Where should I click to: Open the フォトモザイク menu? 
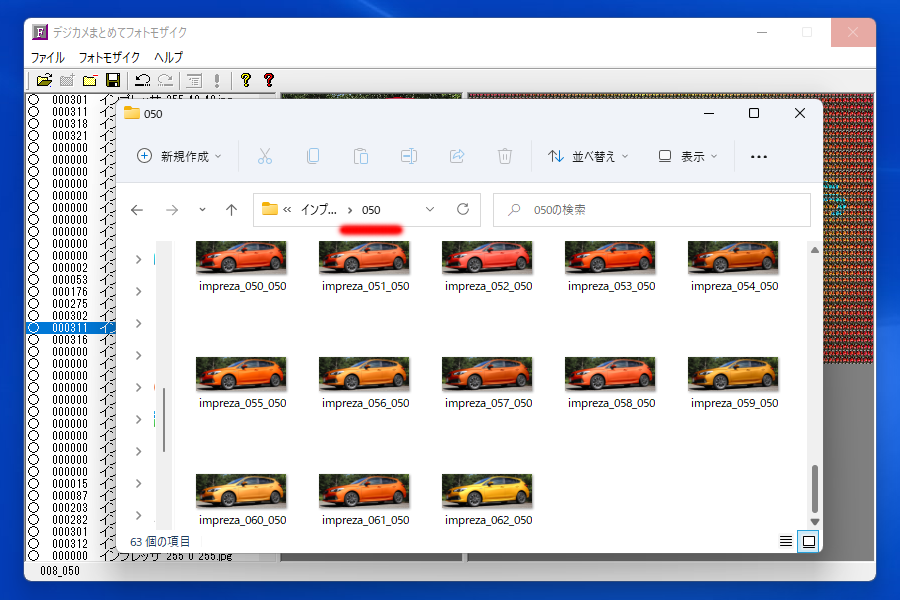point(109,57)
